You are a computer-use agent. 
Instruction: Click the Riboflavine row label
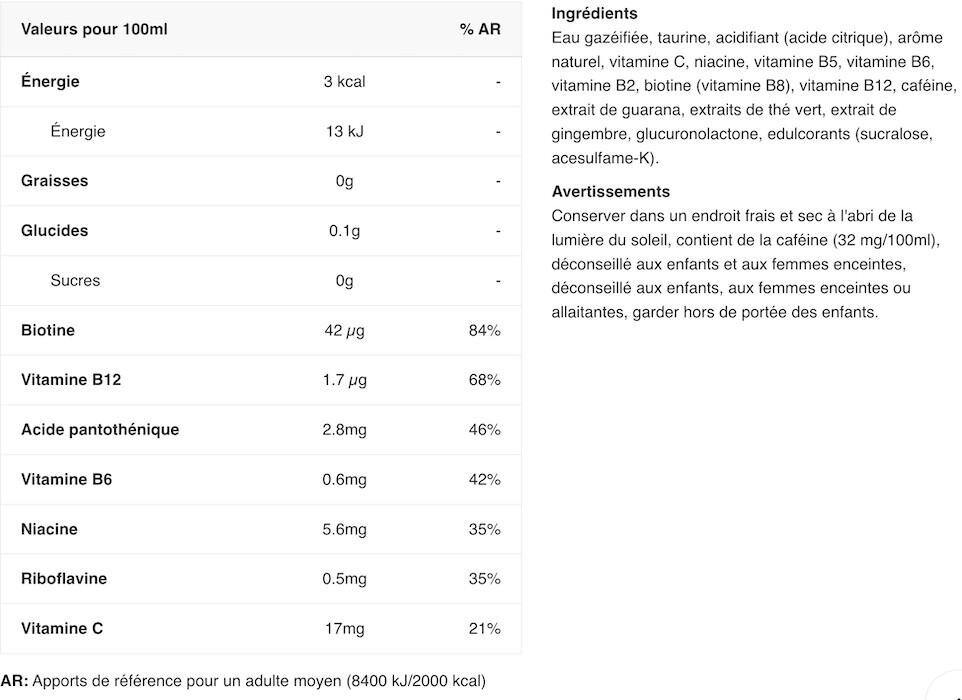tap(64, 579)
